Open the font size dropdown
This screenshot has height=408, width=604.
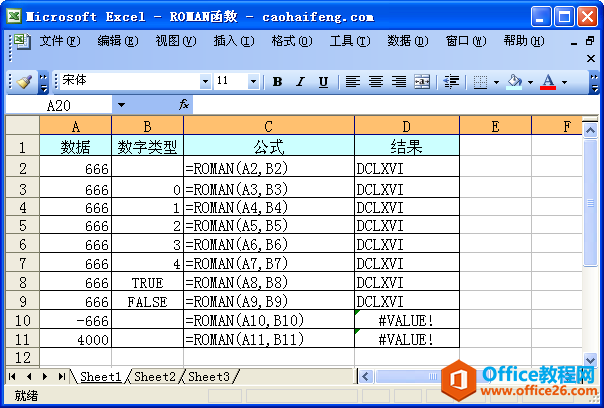253,81
